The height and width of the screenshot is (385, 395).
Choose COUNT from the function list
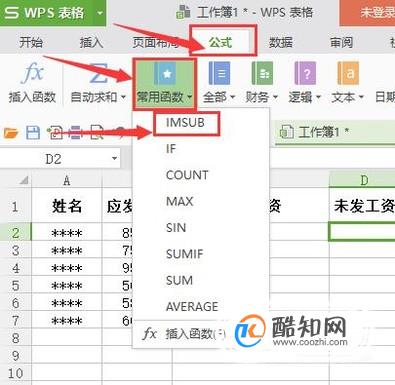(187, 175)
